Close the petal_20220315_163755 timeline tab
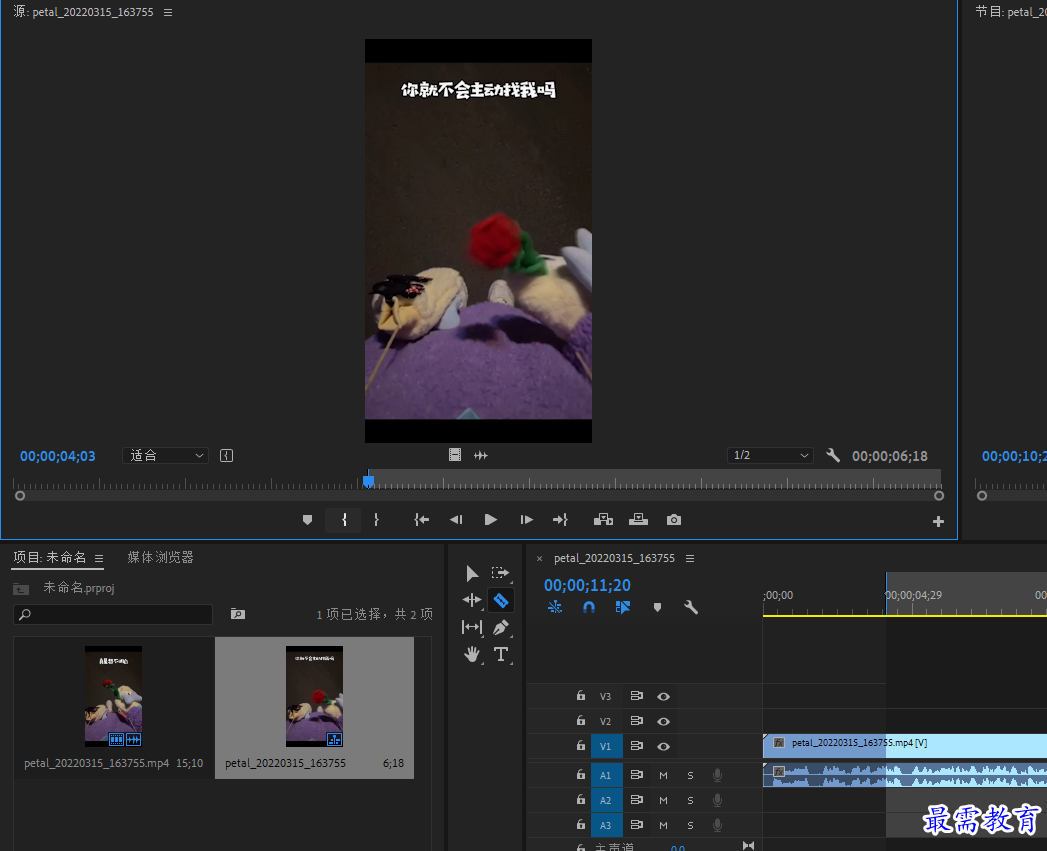Screen dimensions: 1047x851 (x=540, y=558)
